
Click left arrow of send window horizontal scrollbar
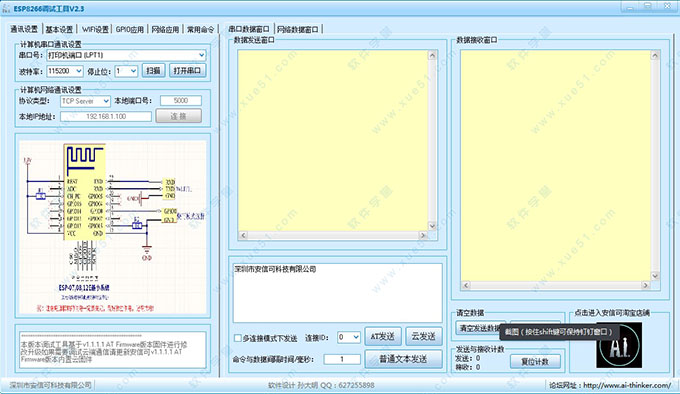pos(243,235)
